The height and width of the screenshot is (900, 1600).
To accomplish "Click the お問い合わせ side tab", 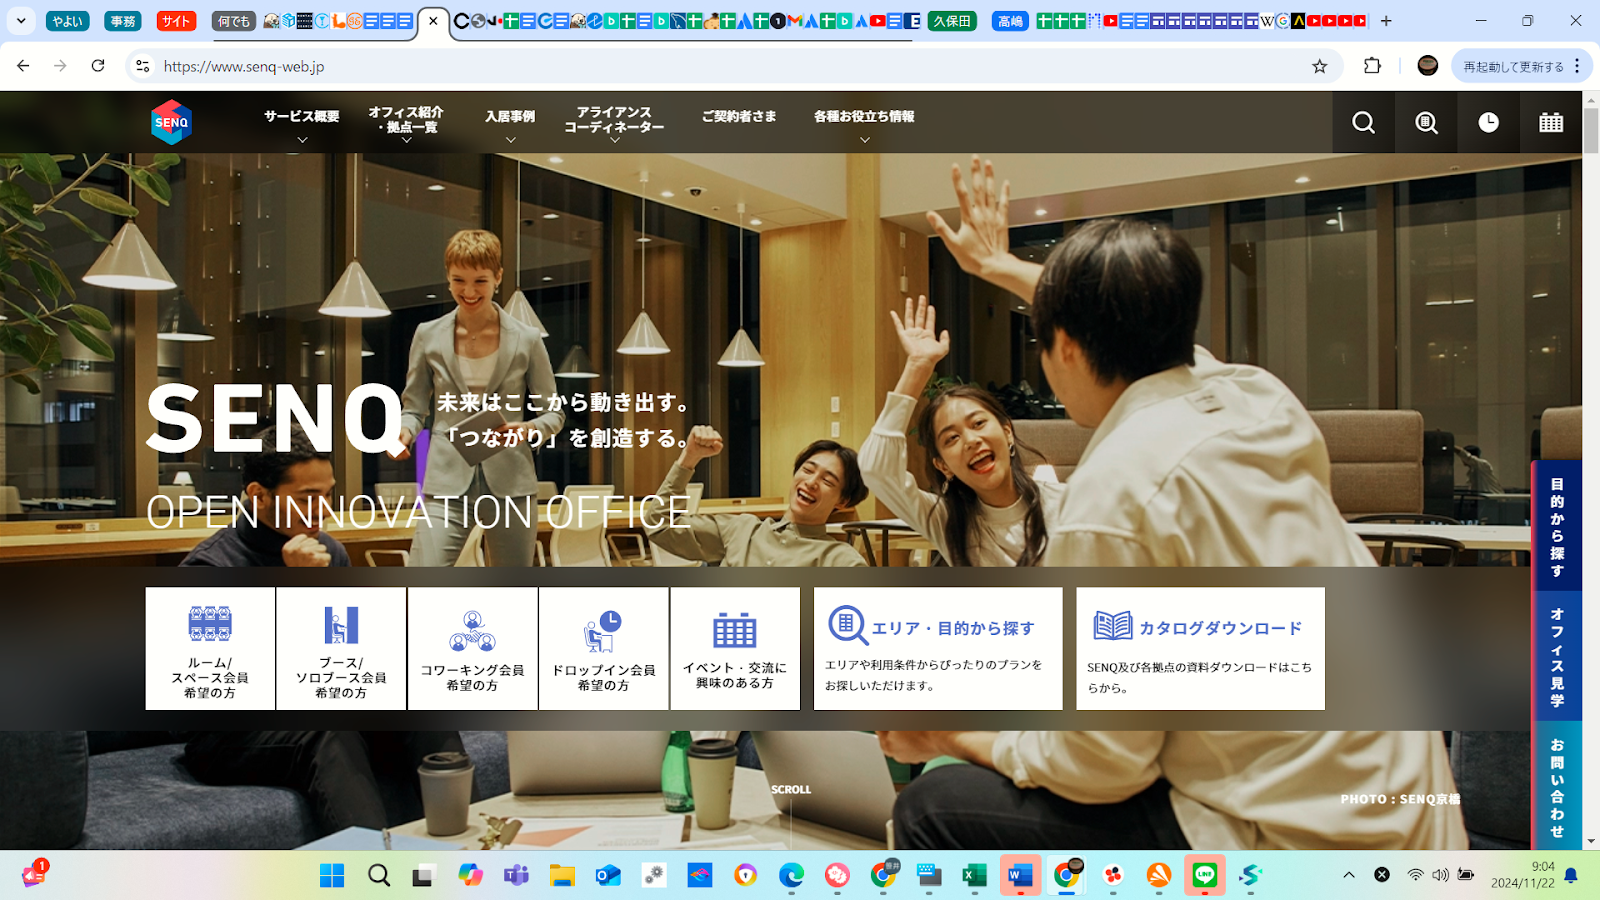I will tap(1557, 786).
